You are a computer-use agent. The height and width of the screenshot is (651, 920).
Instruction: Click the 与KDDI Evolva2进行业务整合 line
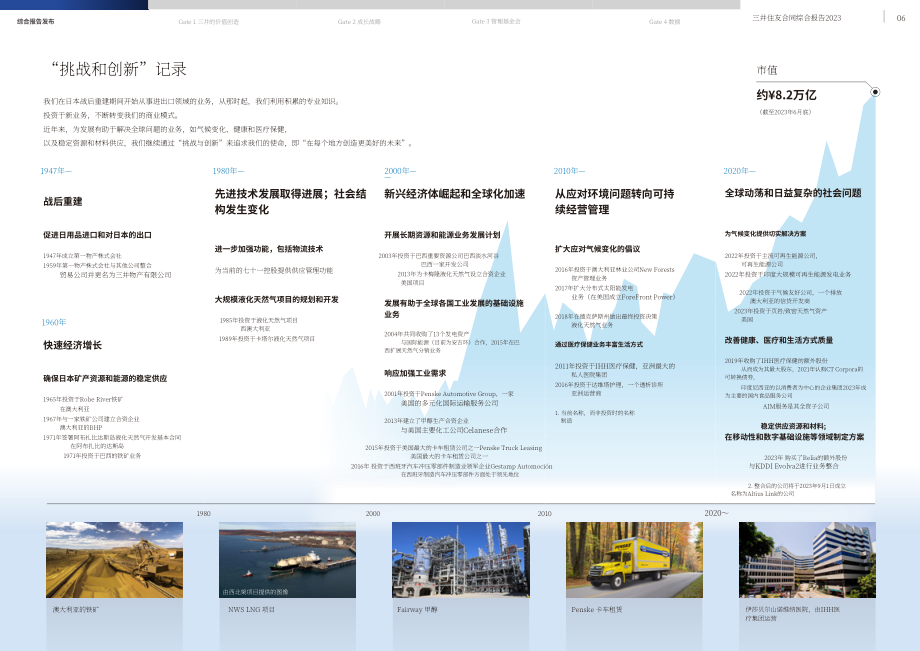click(794, 466)
